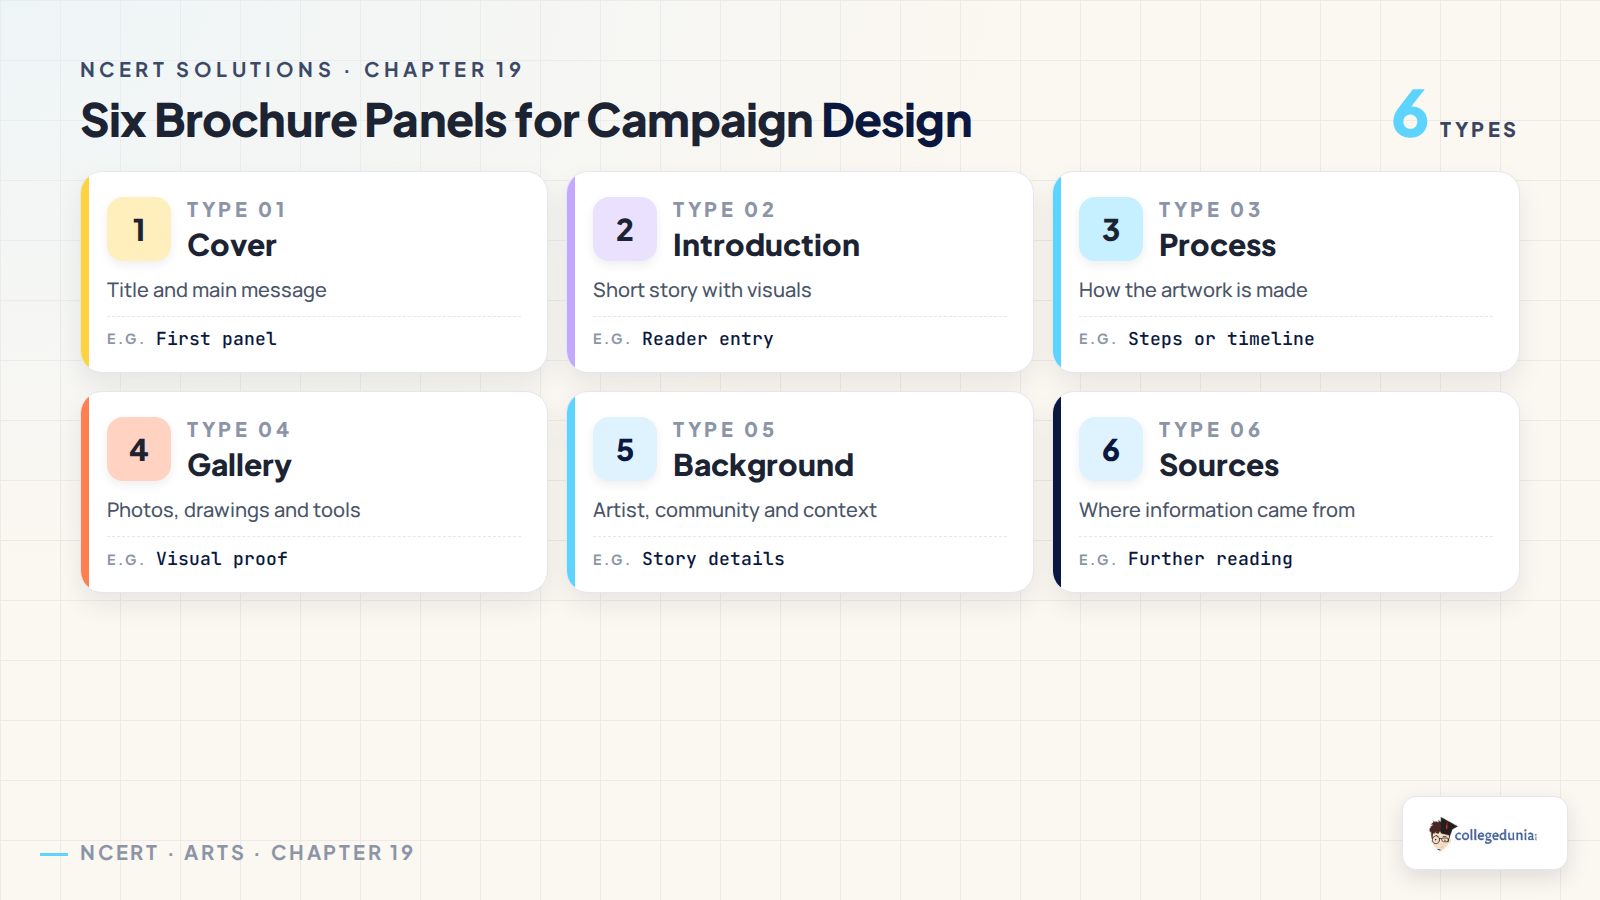The image size is (1600, 900).
Task: Click the 'TYPE 02' label
Action: pyautogui.click(x=724, y=210)
